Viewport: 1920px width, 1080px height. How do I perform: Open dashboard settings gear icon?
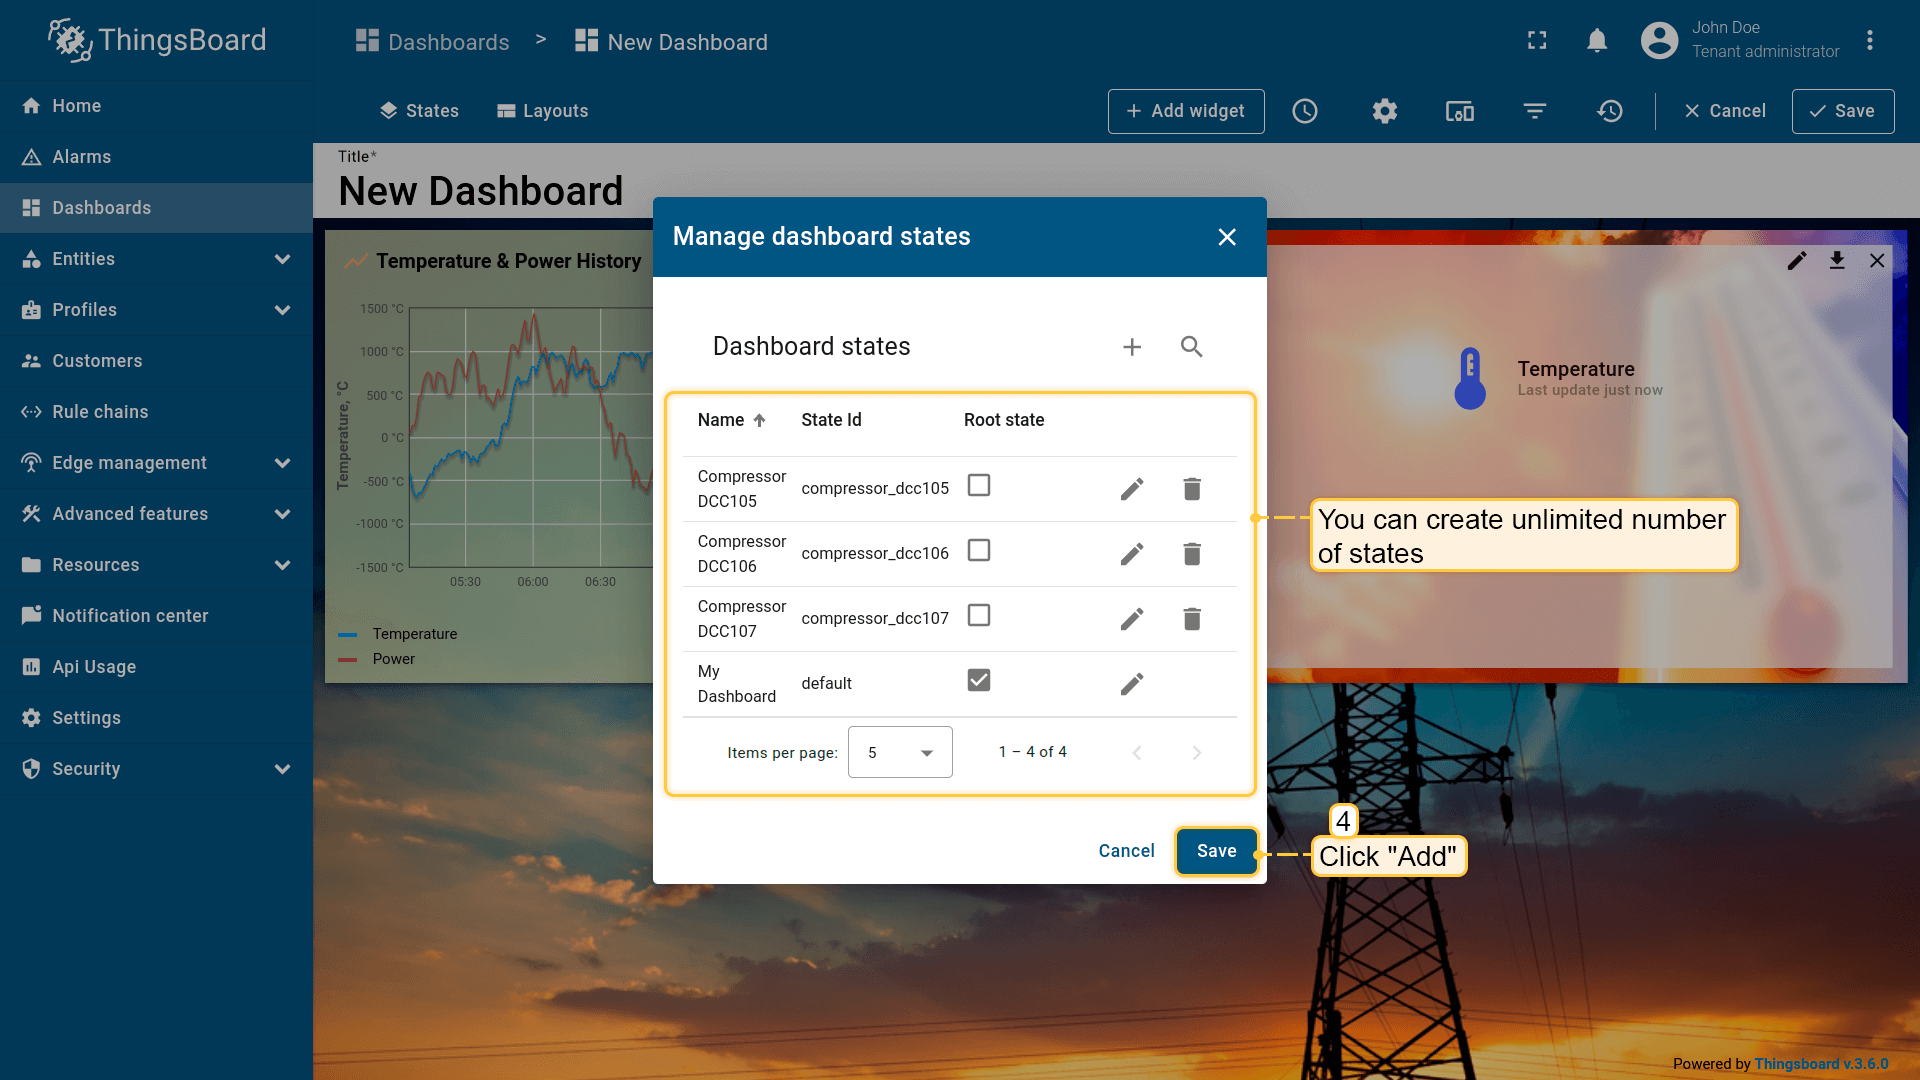[x=1385, y=111]
